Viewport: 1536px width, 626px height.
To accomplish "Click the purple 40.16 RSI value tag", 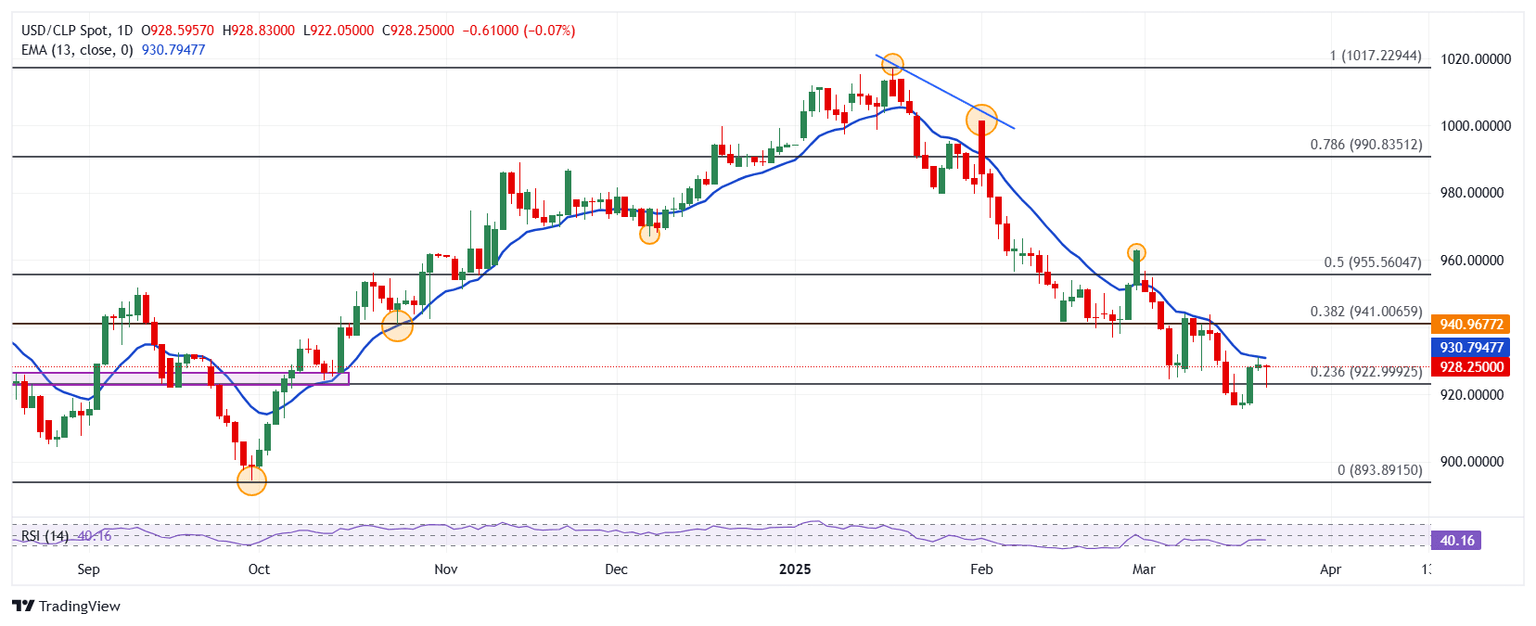I will pyautogui.click(x=1455, y=541).
